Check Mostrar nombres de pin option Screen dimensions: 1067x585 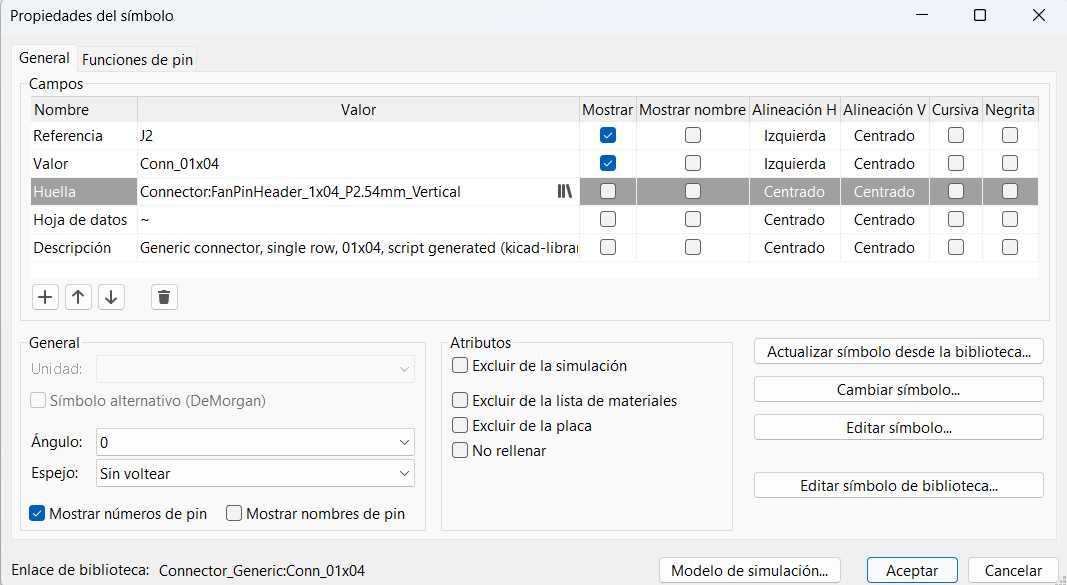(x=235, y=514)
